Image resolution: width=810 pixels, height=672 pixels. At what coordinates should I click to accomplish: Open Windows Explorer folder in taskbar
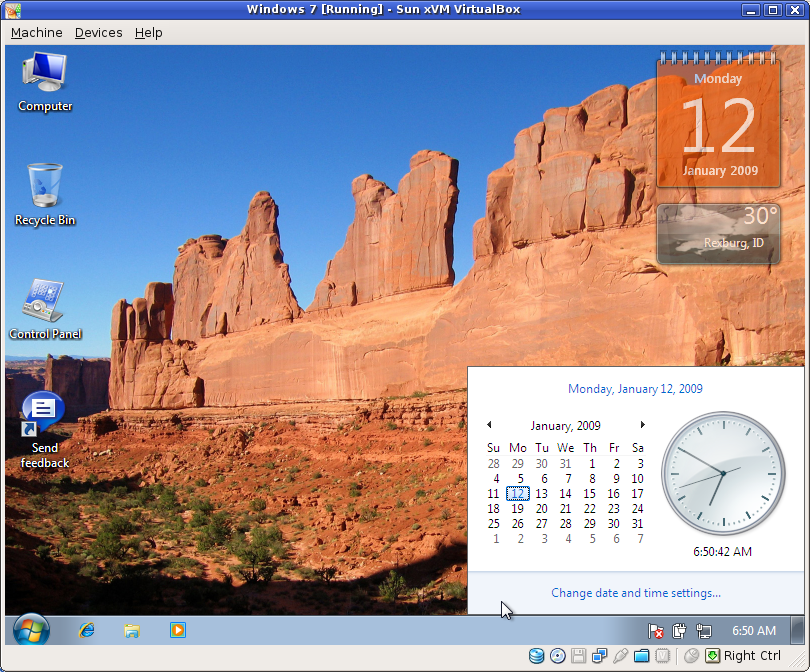click(131, 630)
